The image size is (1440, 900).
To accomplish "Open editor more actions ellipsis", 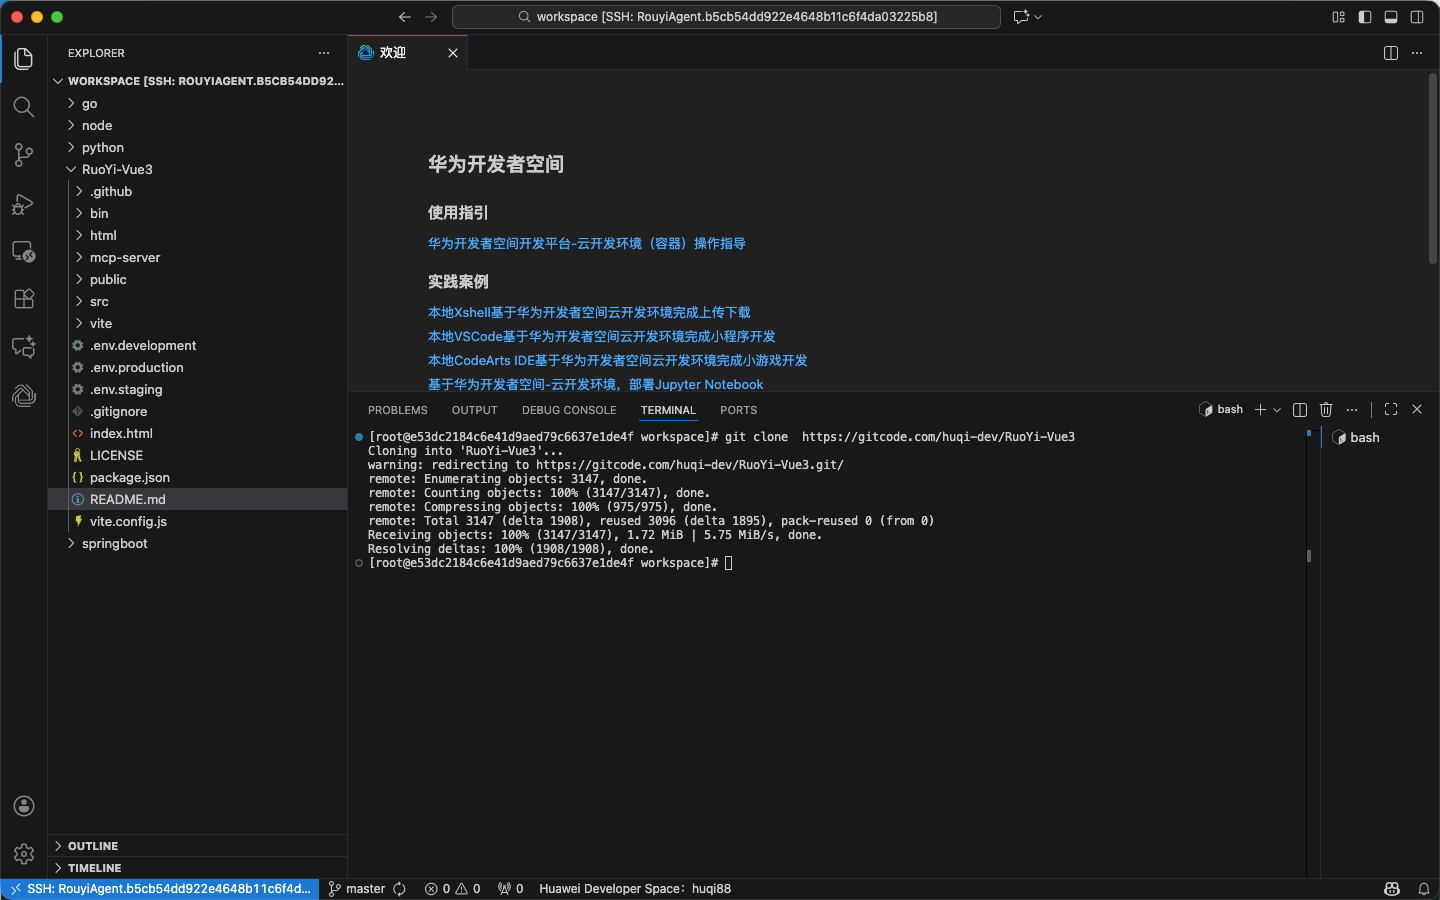I will click(x=1417, y=53).
